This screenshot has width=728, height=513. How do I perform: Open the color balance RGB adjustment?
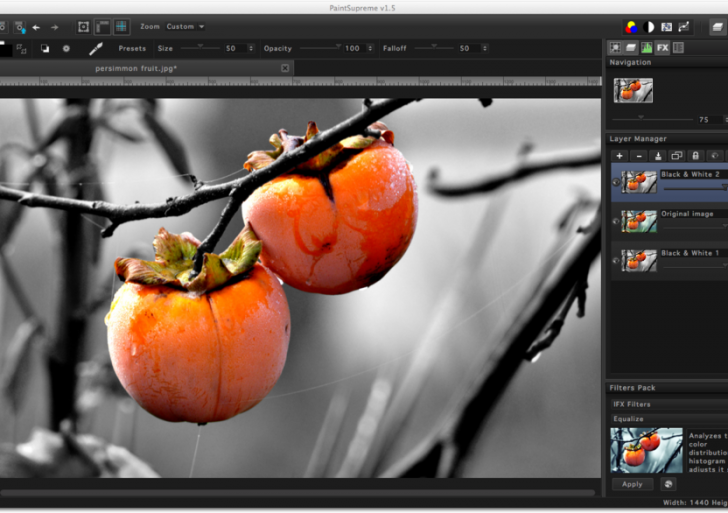[x=632, y=27]
